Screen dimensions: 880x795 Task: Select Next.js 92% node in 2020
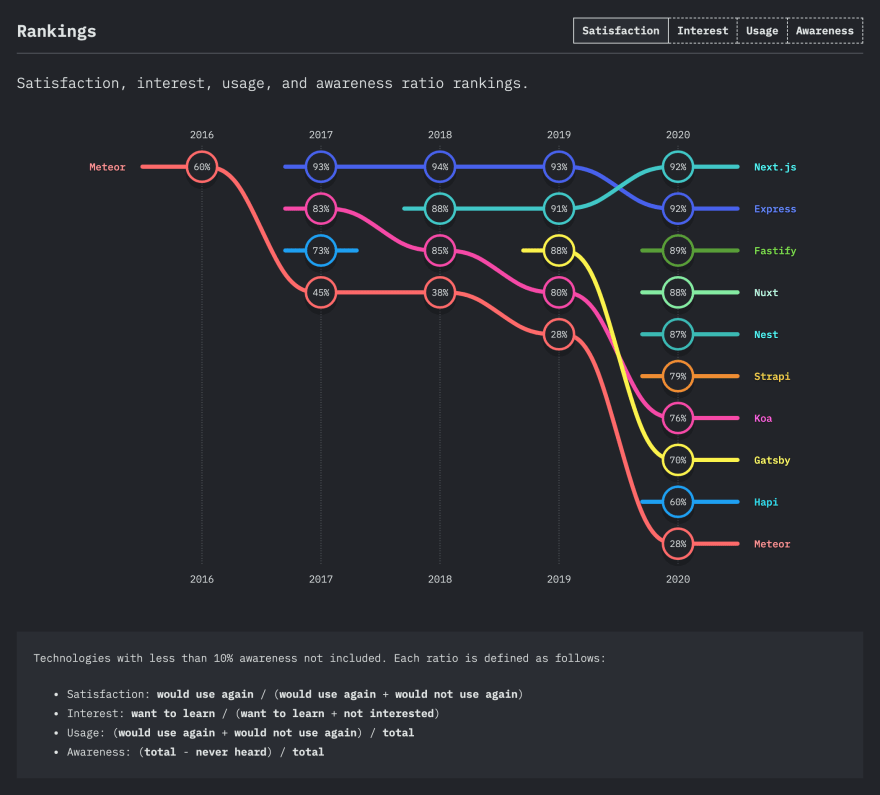[678, 167]
